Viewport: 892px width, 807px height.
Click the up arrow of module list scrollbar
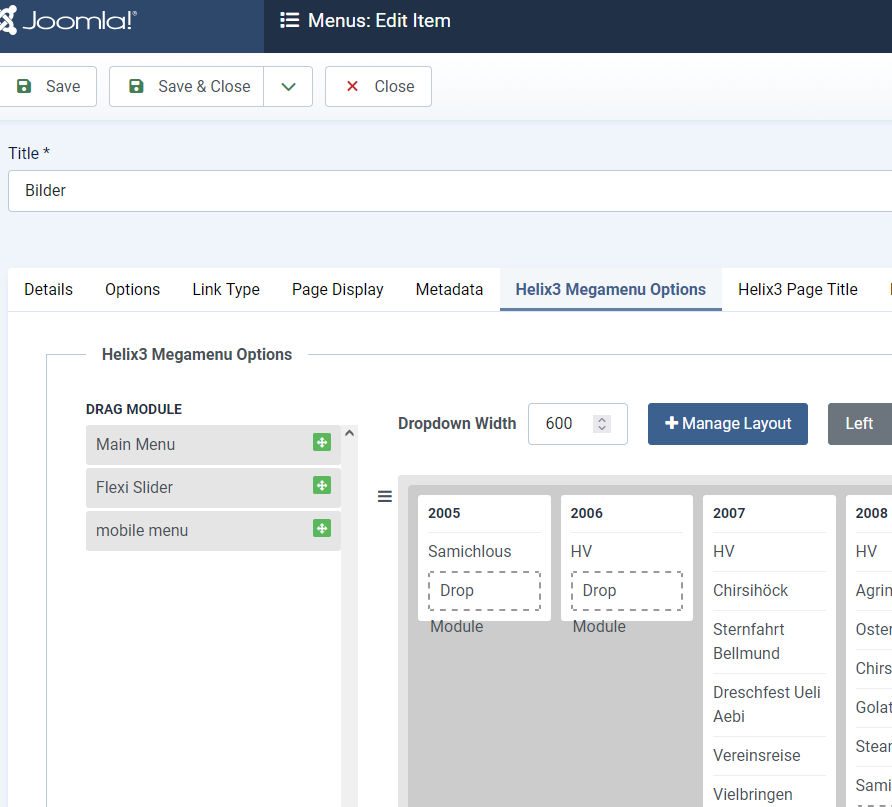click(x=349, y=434)
